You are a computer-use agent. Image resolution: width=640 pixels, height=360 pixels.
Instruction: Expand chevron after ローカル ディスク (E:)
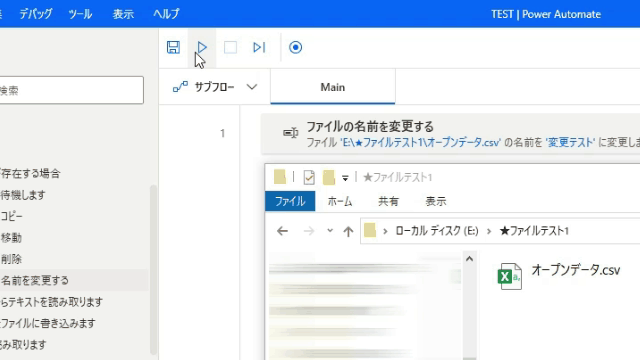[x=489, y=231]
